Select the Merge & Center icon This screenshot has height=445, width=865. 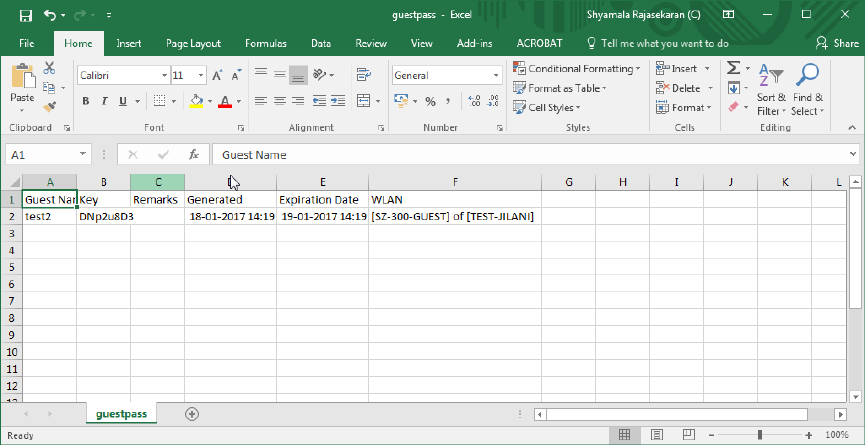click(x=363, y=101)
